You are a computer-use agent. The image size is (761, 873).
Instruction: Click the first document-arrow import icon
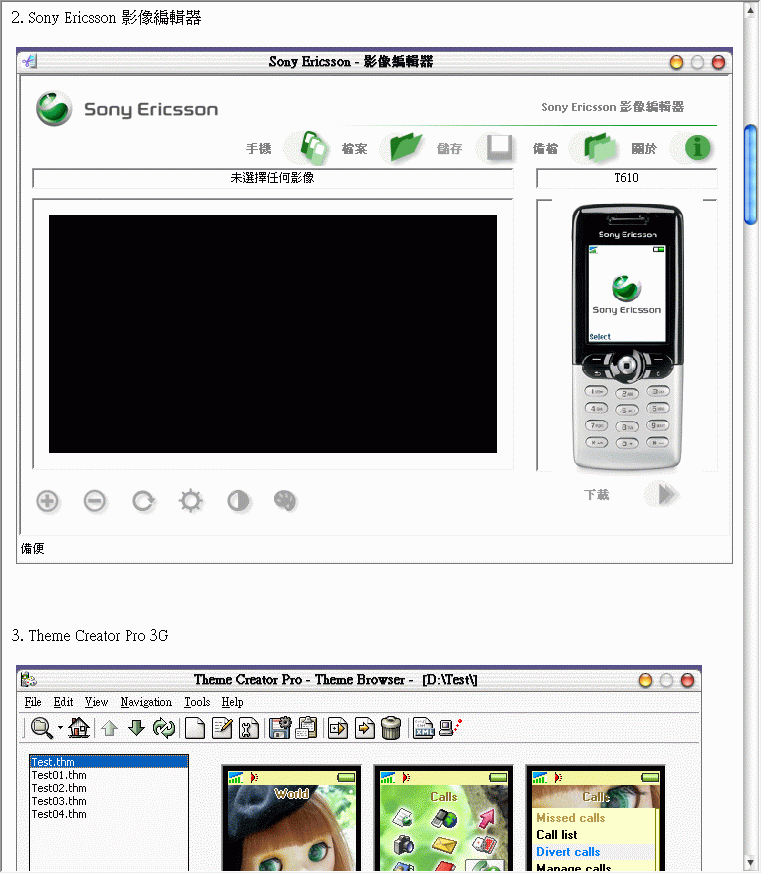click(338, 728)
